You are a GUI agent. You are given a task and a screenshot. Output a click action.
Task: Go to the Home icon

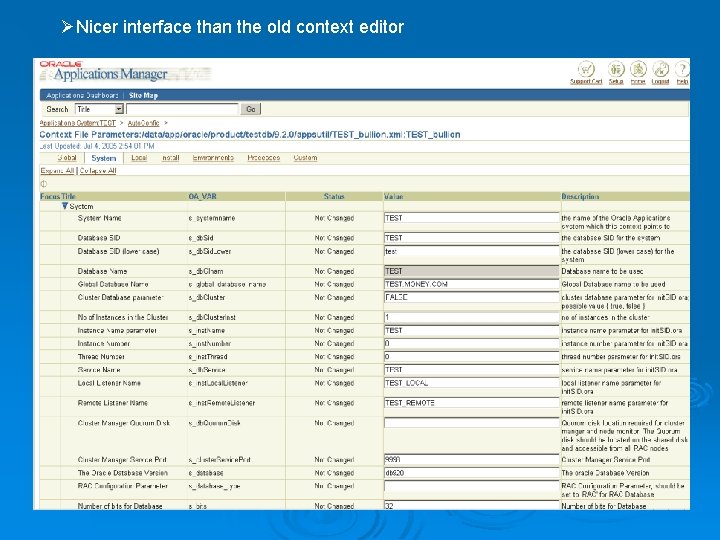tap(638, 69)
